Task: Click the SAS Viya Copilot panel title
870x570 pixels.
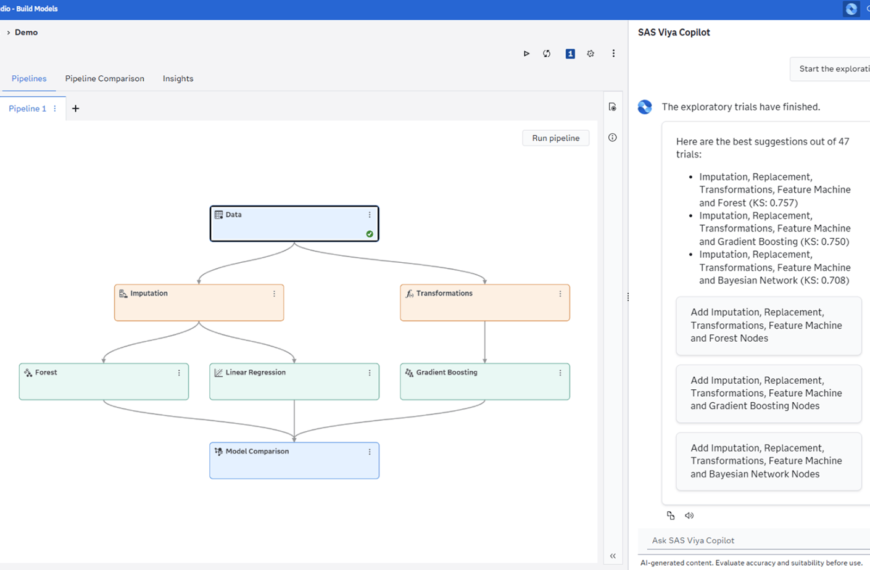Action: click(674, 32)
